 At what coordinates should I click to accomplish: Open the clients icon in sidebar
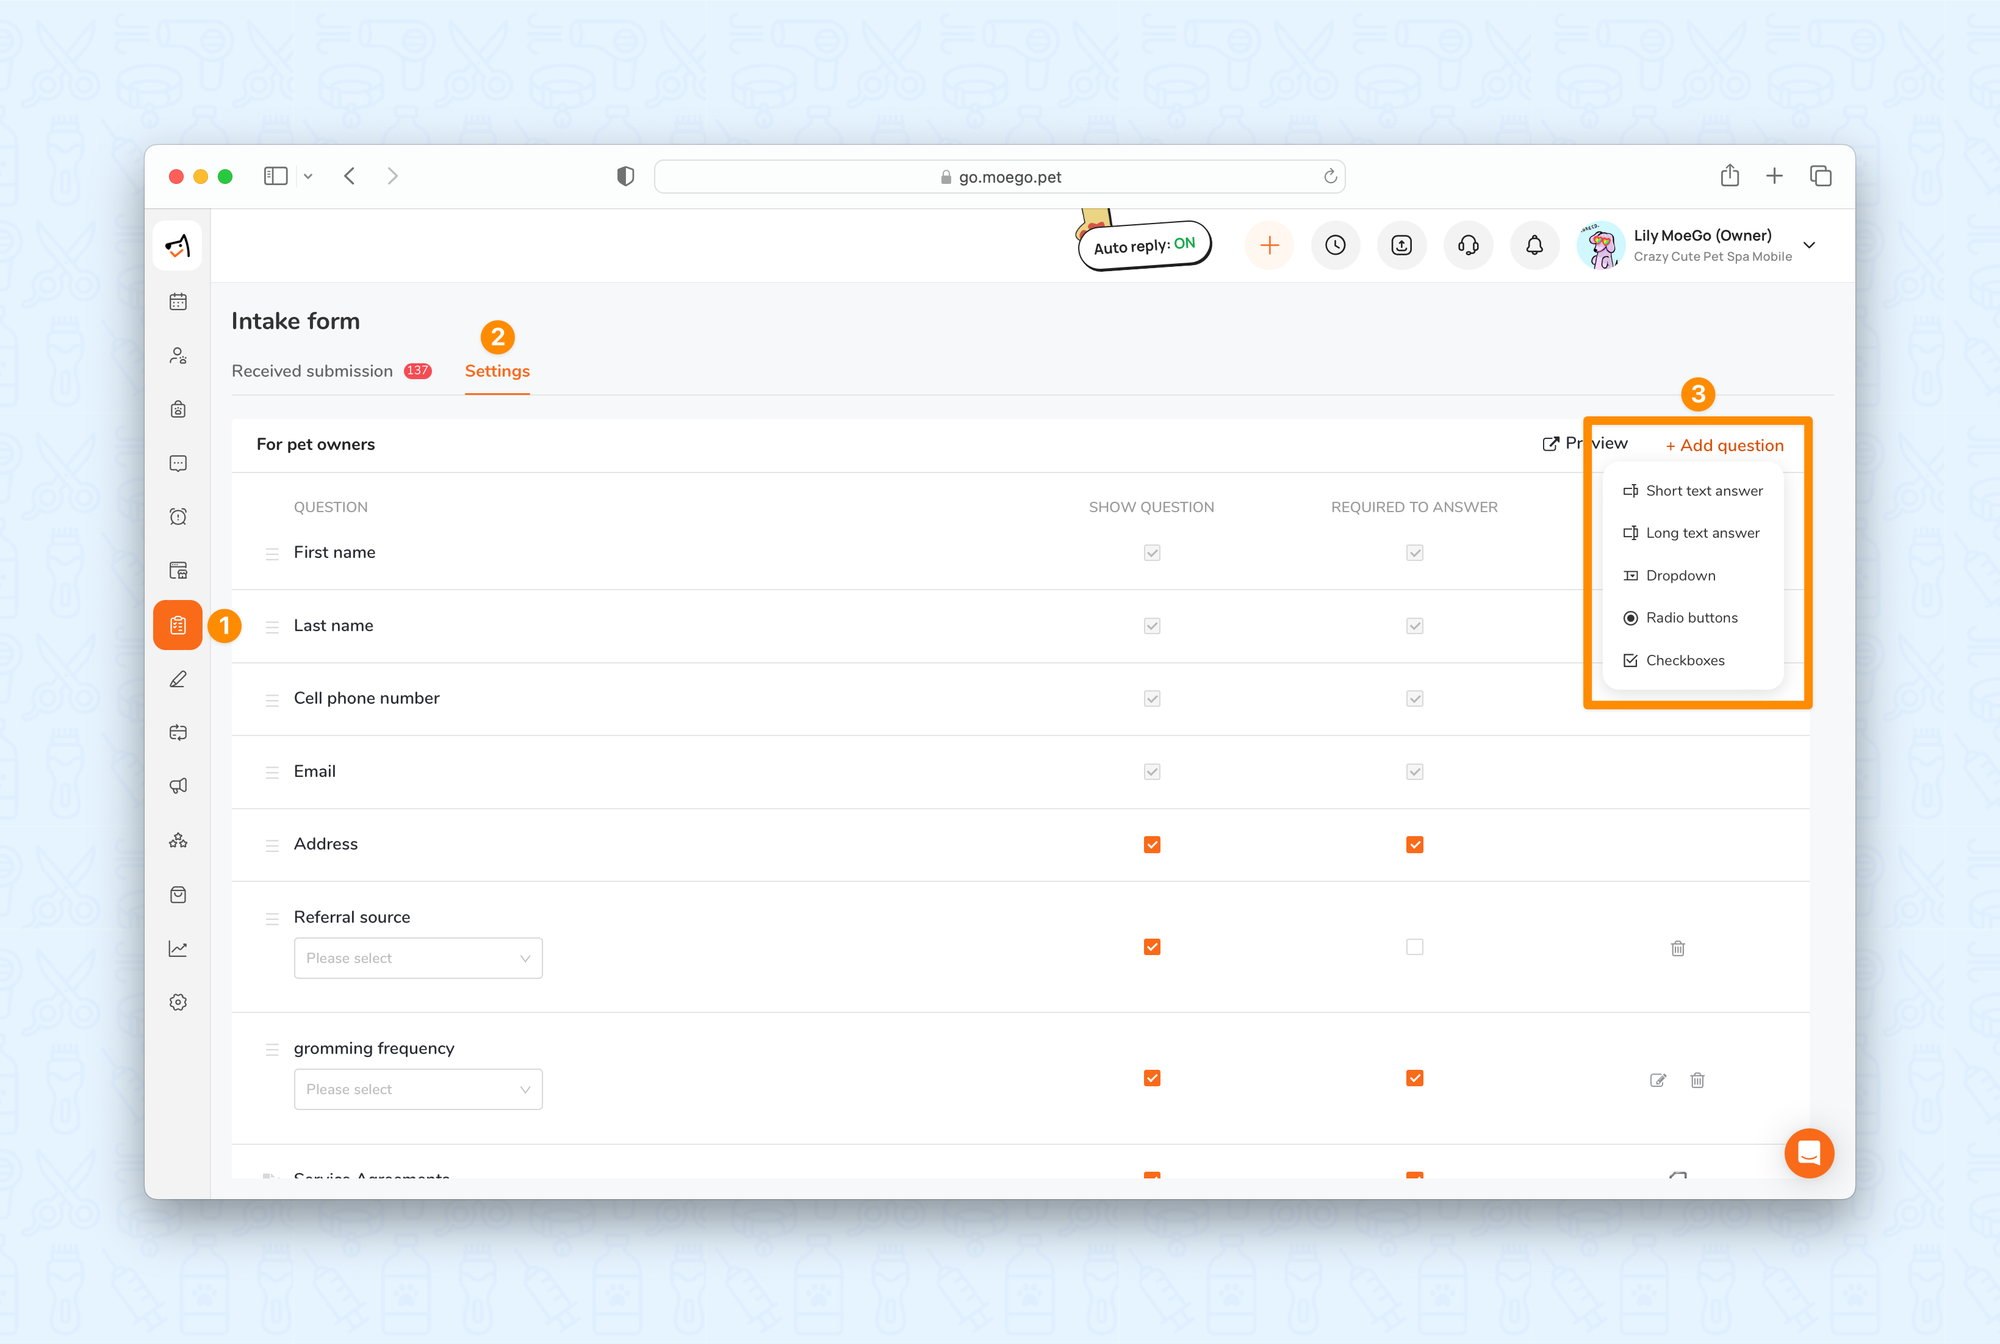point(178,356)
